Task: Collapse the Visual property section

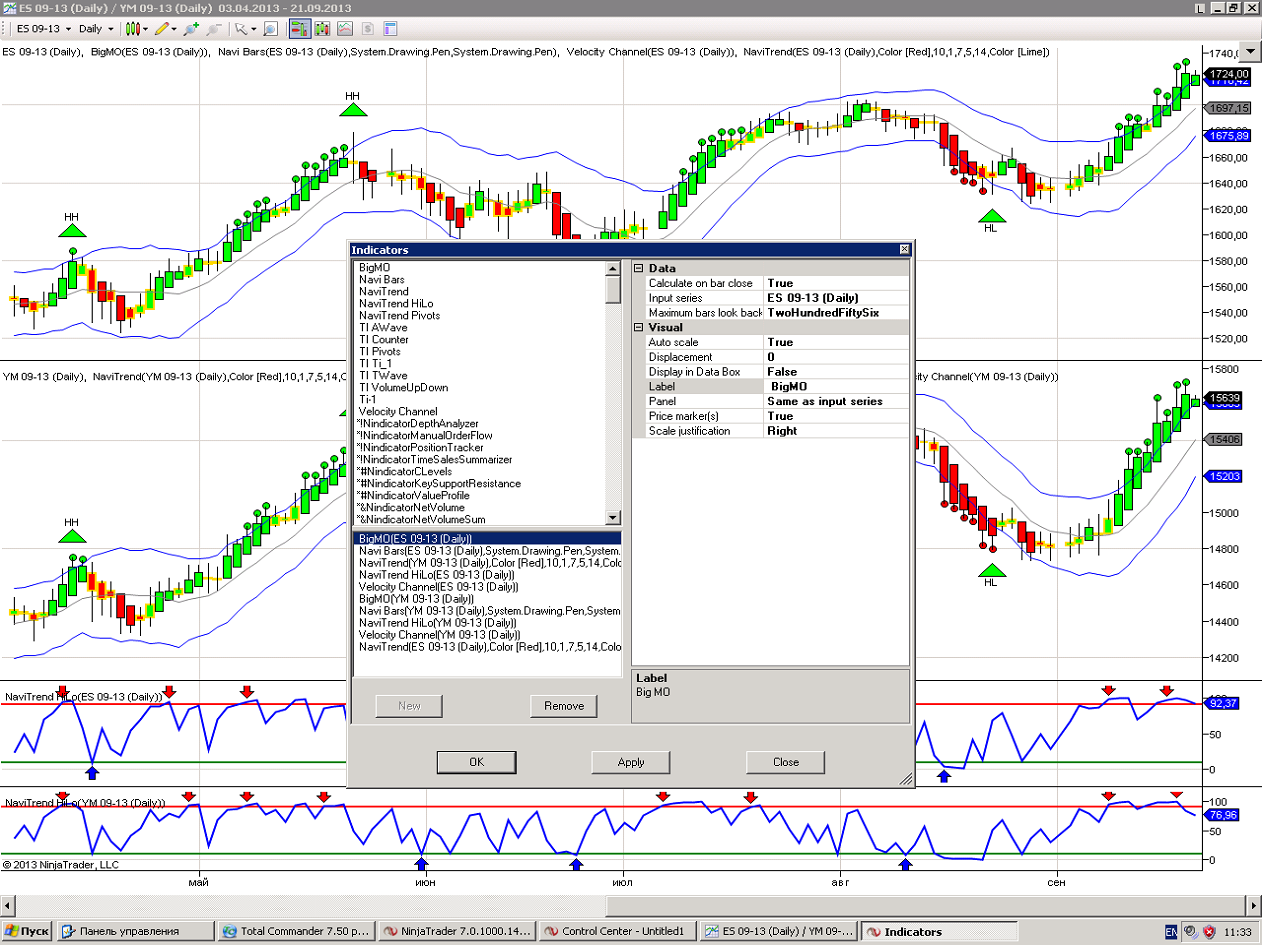Action: pos(639,327)
